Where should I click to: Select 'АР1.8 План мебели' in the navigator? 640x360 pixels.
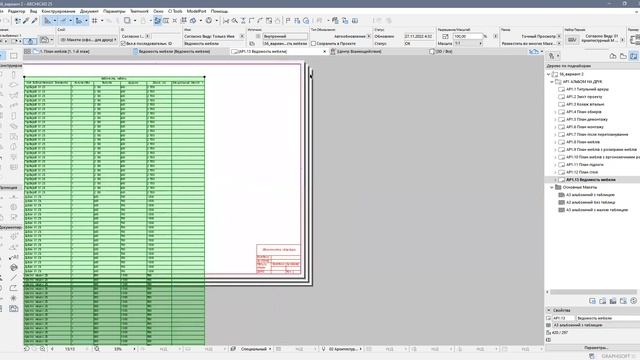[583, 142]
